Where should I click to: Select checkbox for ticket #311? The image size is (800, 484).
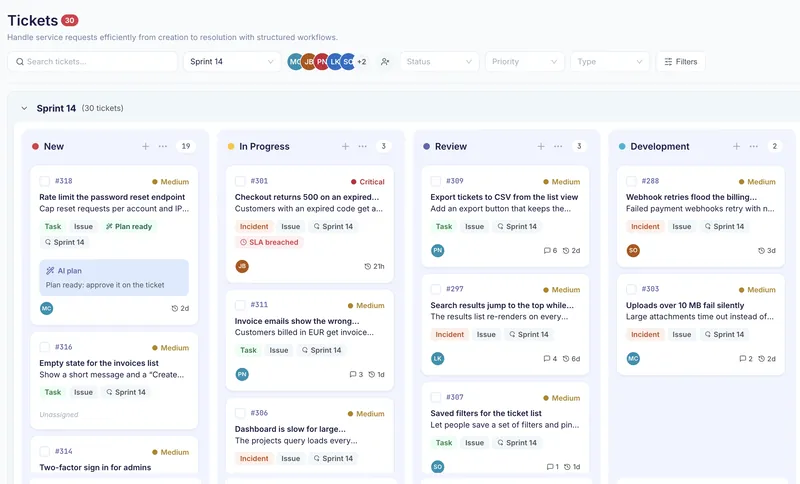pyautogui.click(x=240, y=305)
